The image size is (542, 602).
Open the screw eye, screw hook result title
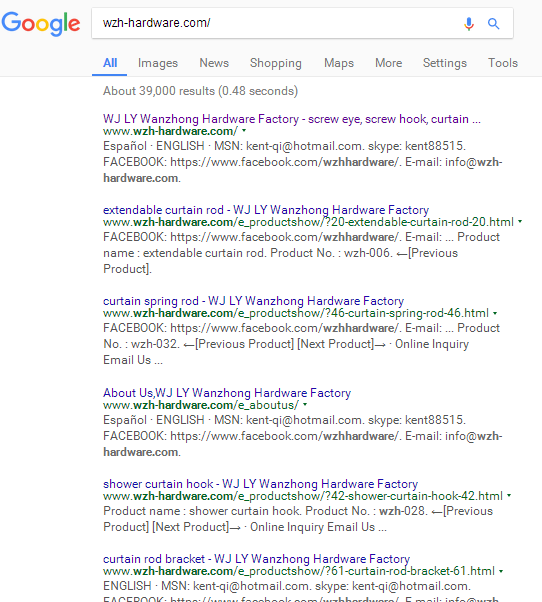[x=292, y=119]
